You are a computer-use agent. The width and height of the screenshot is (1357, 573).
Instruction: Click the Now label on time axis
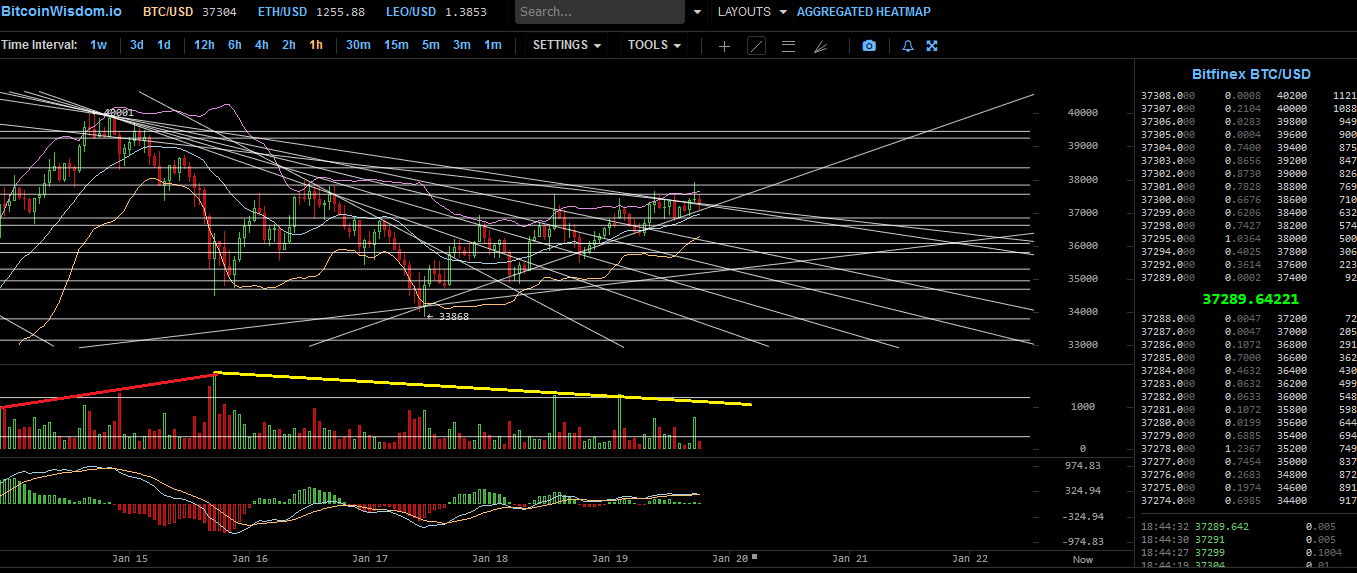[x=1083, y=560]
